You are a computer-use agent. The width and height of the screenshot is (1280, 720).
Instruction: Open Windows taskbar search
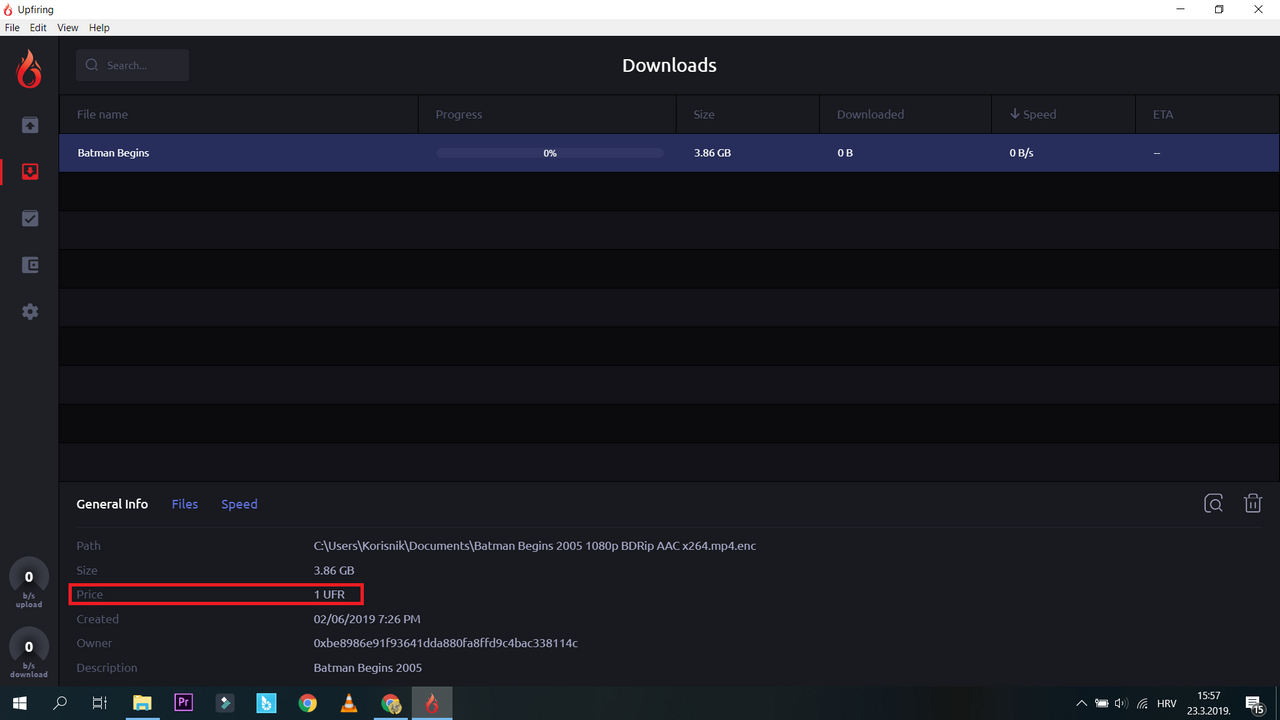[60, 703]
